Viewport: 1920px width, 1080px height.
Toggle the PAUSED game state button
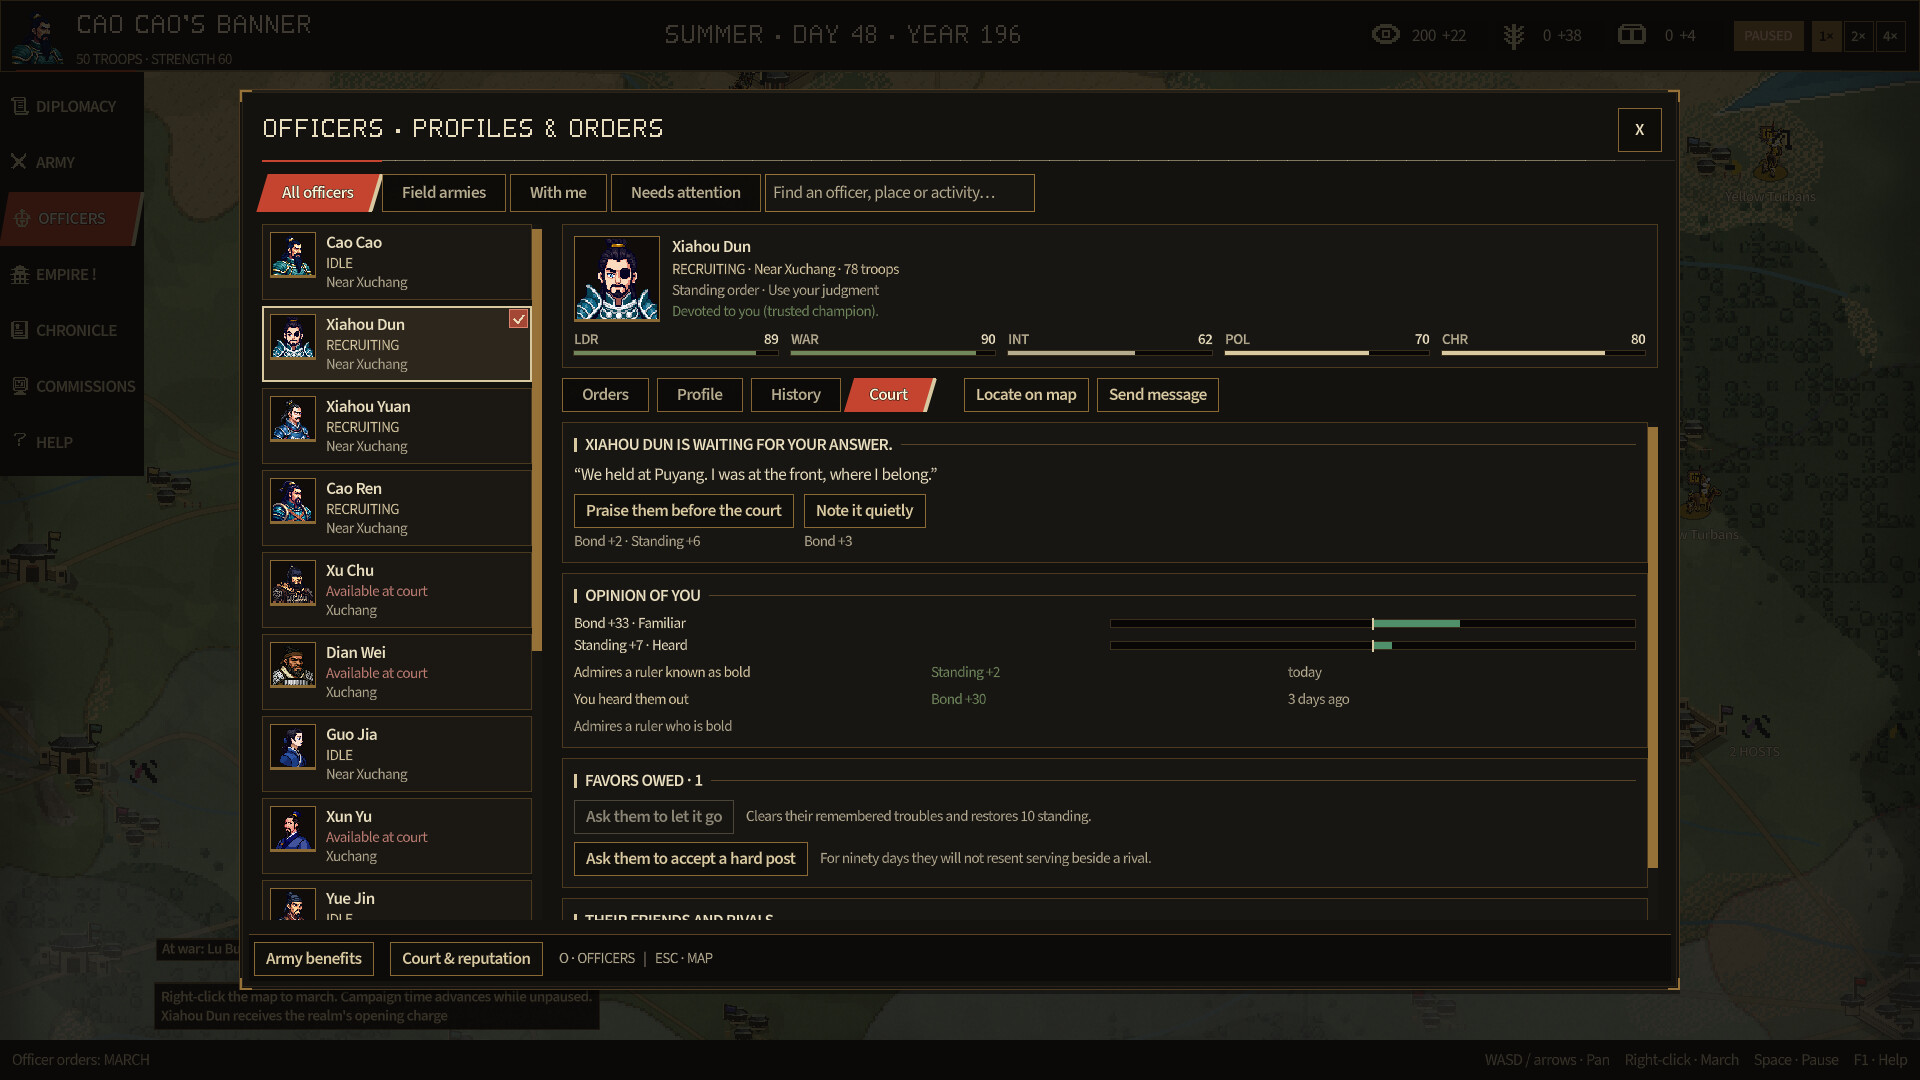click(1768, 36)
